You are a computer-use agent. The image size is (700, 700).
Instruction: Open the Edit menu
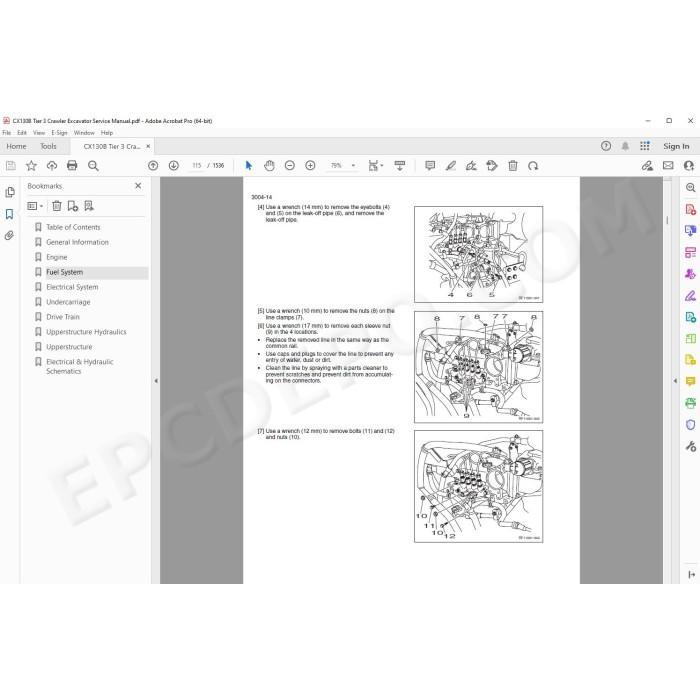tap(22, 133)
